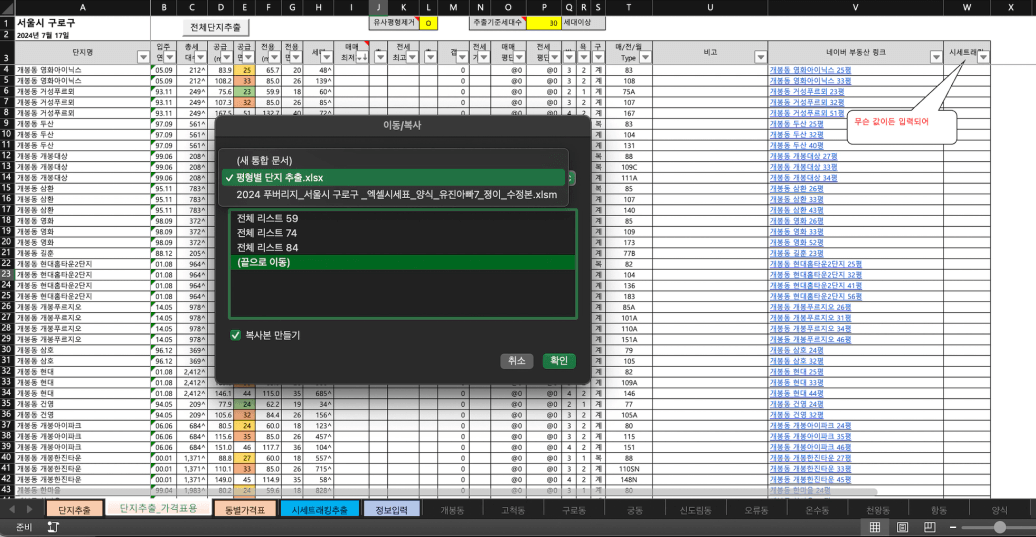Click the previous-sheet navigation arrow
The width and height of the screenshot is (1036, 537).
(12, 509)
